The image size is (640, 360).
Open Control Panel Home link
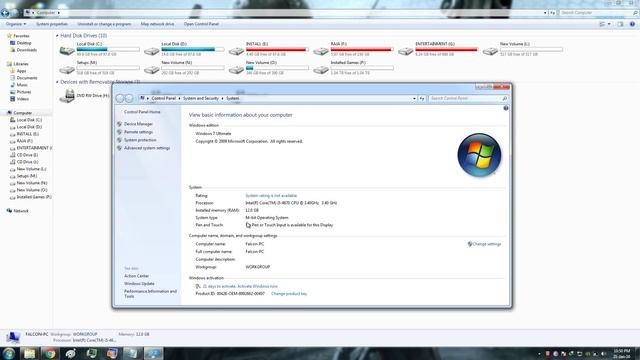point(142,112)
